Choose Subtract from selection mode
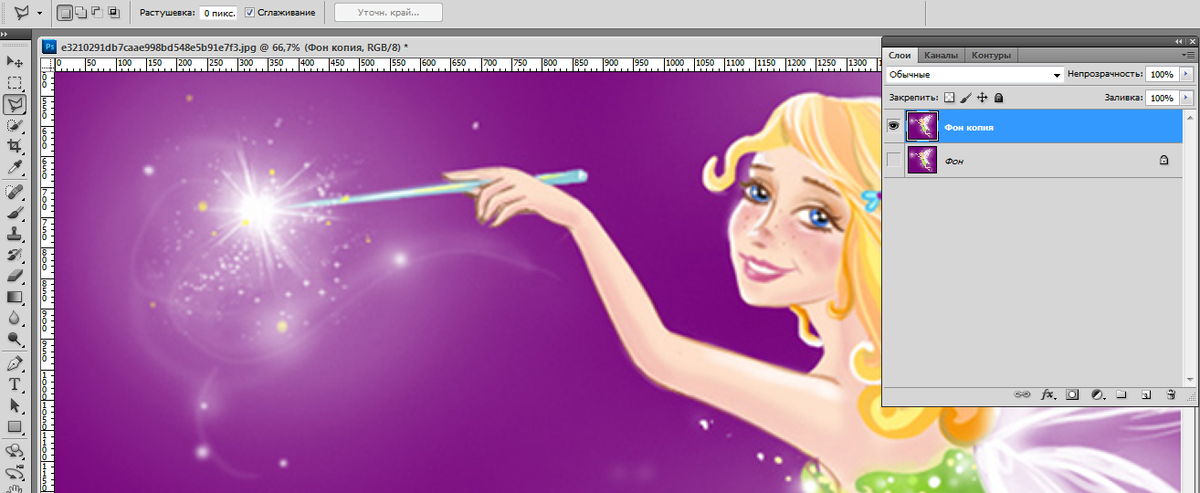The height and width of the screenshot is (493, 1200). (x=97, y=13)
